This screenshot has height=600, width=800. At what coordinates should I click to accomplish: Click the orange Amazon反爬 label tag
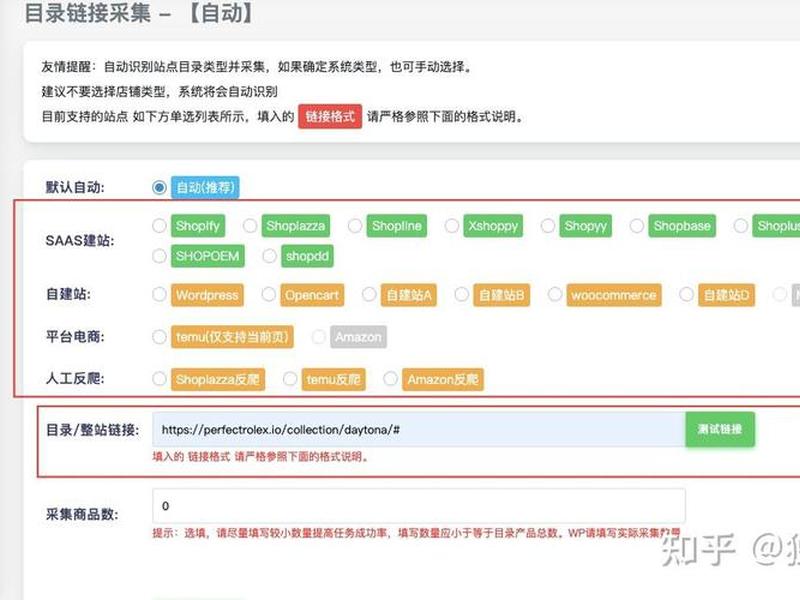443,379
